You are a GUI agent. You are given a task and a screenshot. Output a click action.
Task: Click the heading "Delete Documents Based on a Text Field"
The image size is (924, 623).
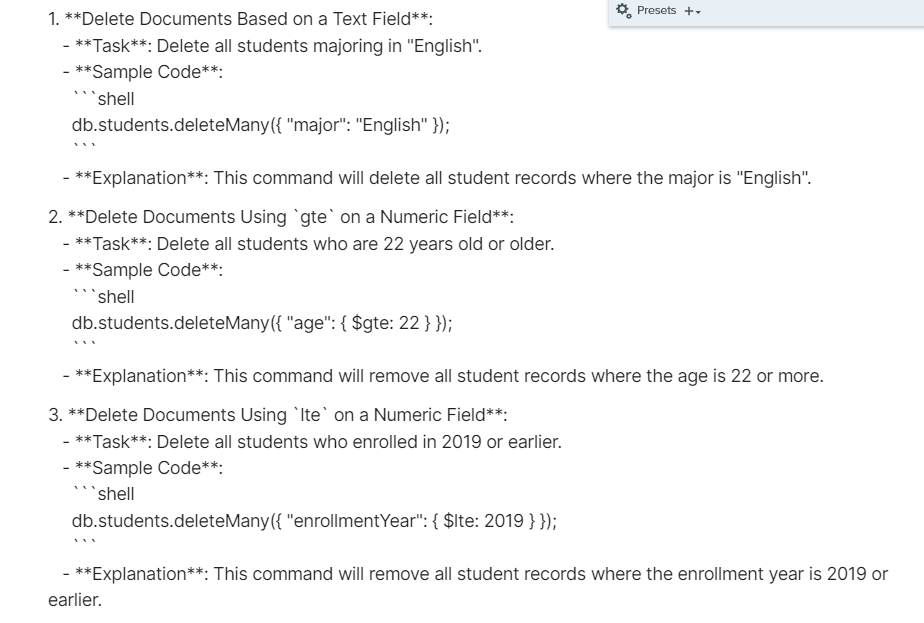[240, 21]
